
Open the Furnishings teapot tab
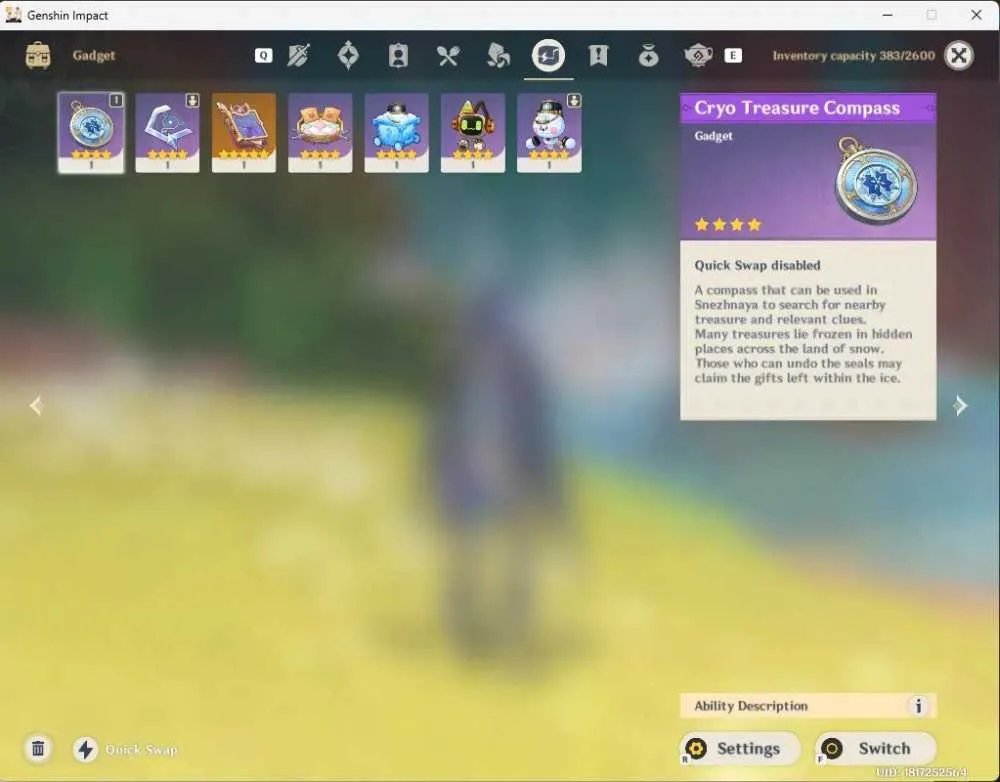(698, 55)
